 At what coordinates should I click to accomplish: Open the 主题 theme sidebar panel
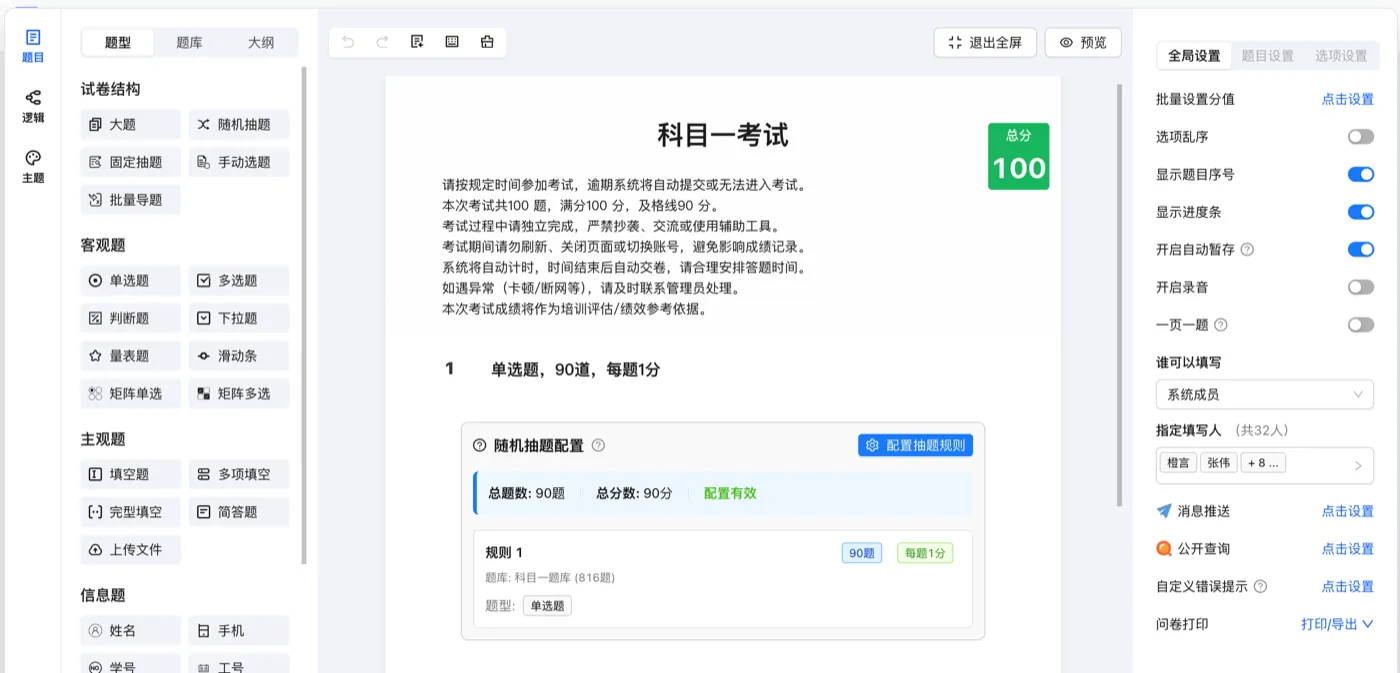(x=33, y=166)
